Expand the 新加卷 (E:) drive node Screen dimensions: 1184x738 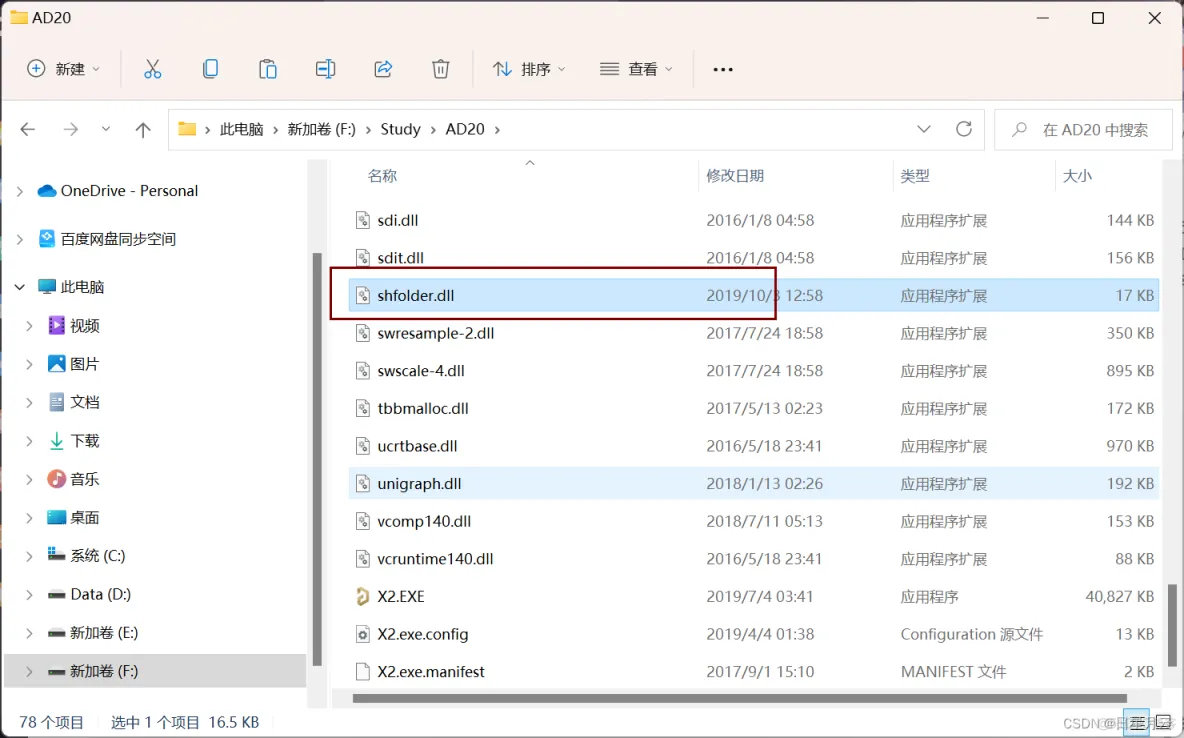click(29, 633)
